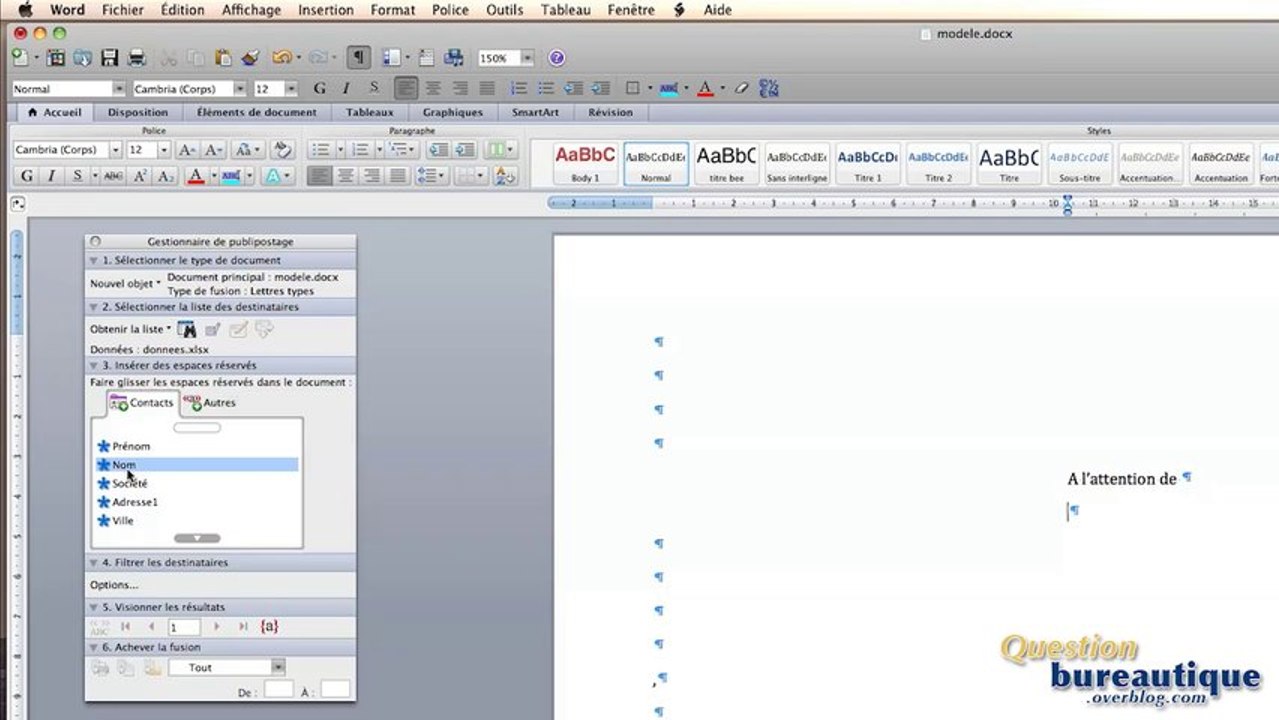
Task: Open the Obtenir la liste dropdown
Action: 130,329
